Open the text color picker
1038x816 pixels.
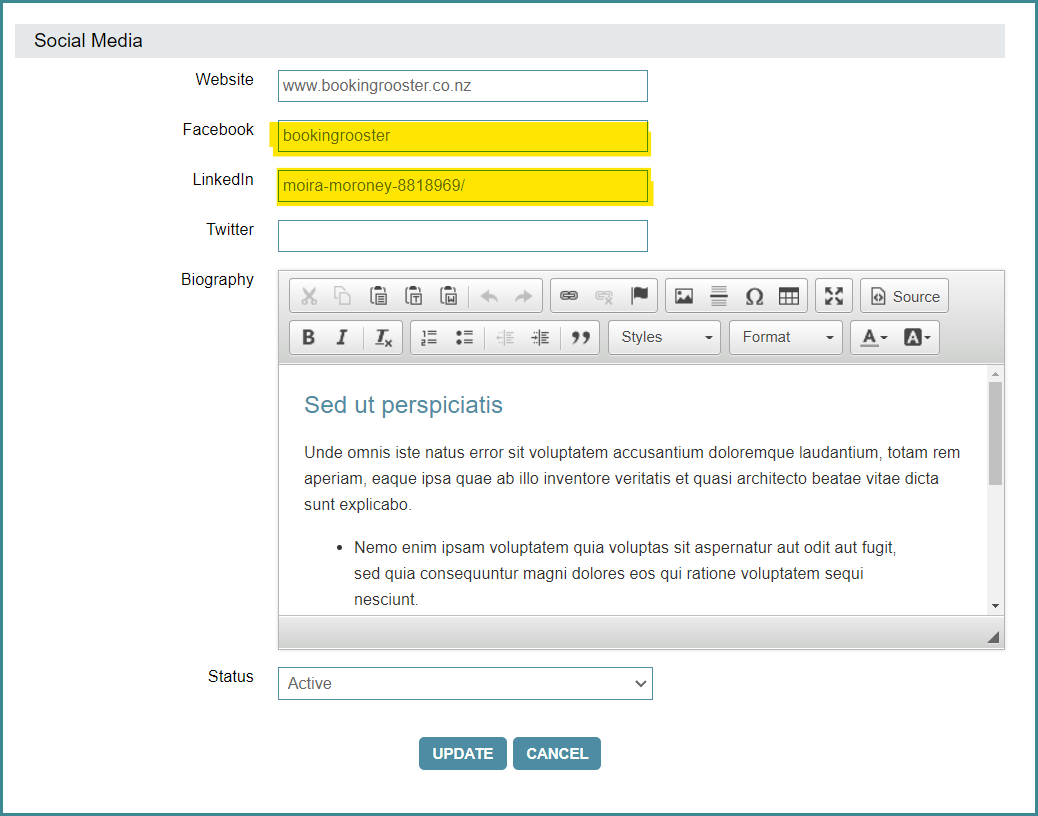[874, 338]
